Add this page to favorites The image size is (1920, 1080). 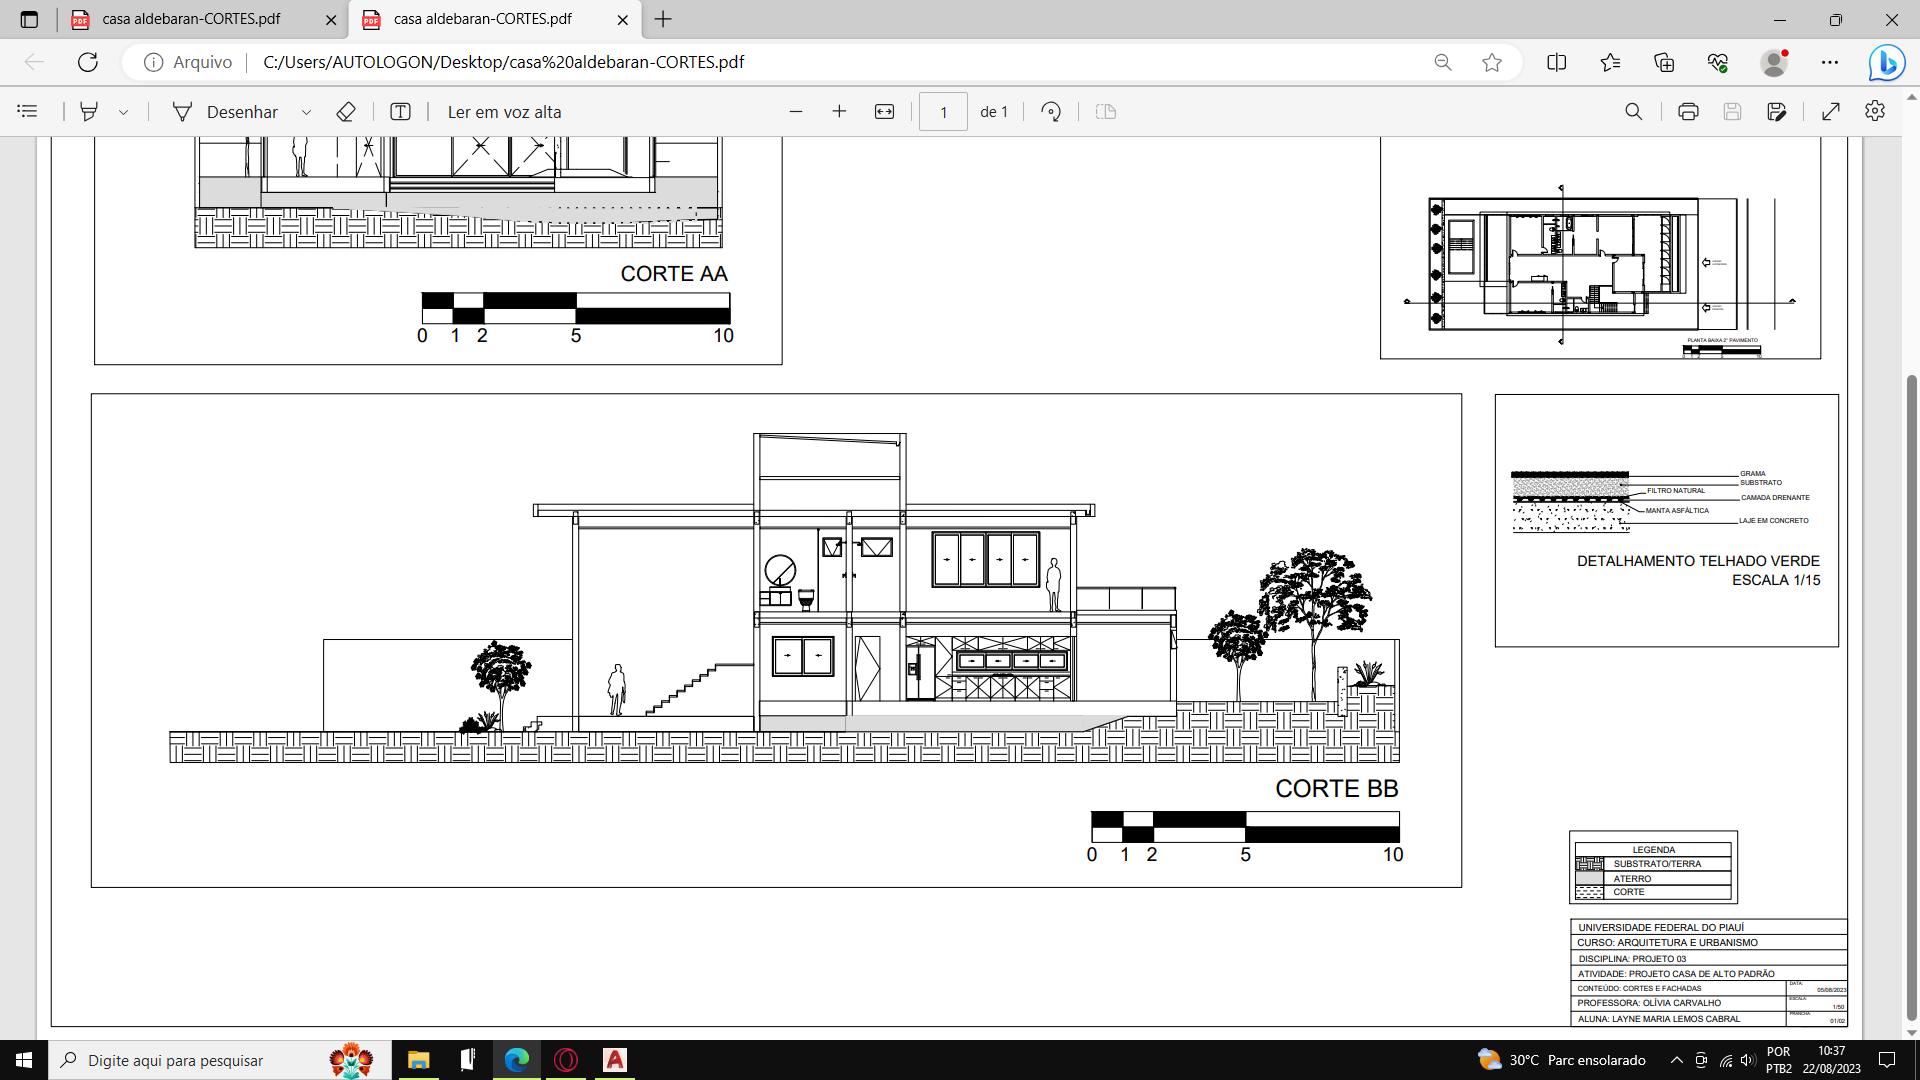(1491, 62)
